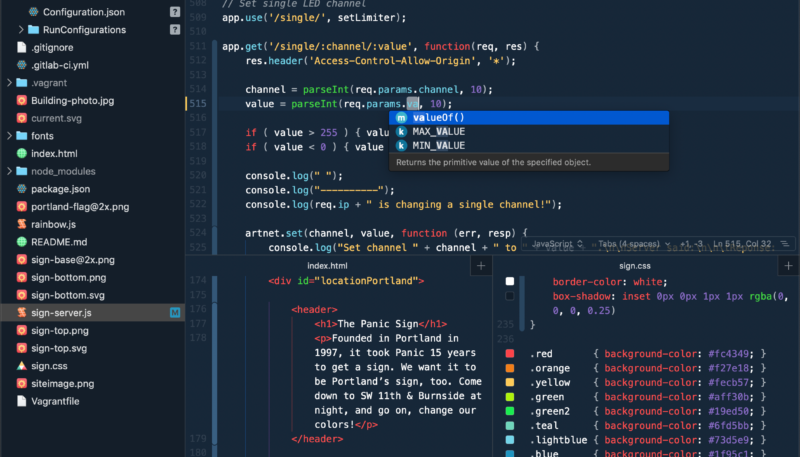Switch to the sign.css editor tab
Image resolution: width=800 pixels, height=457 pixels.
(x=635, y=266)
